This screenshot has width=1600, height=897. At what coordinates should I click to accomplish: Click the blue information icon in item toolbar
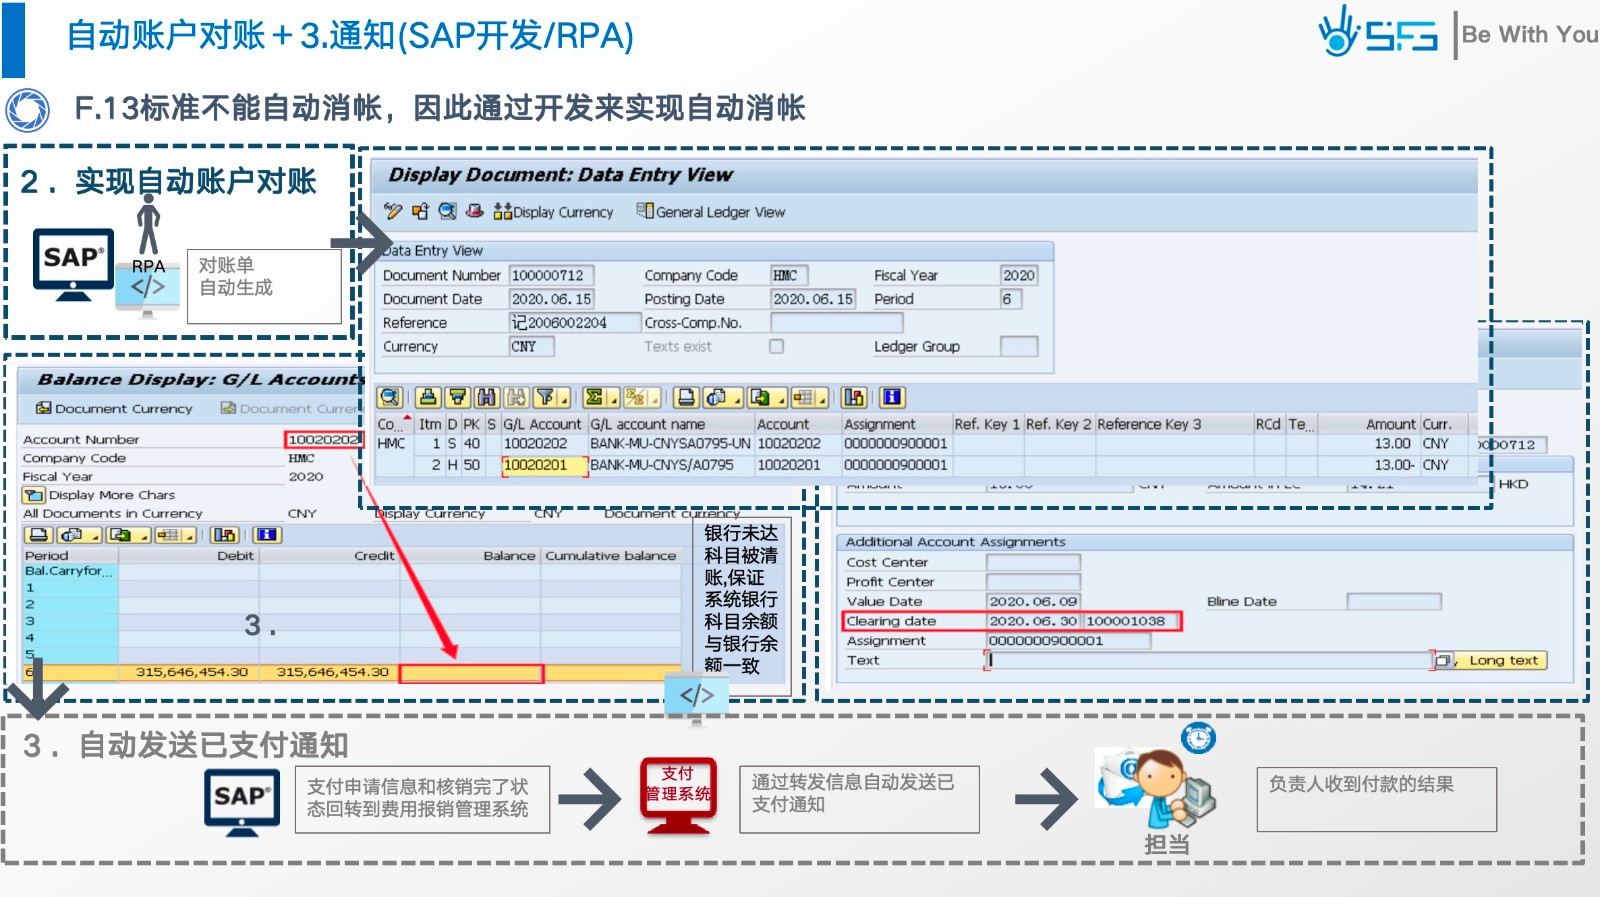[892, 397]
